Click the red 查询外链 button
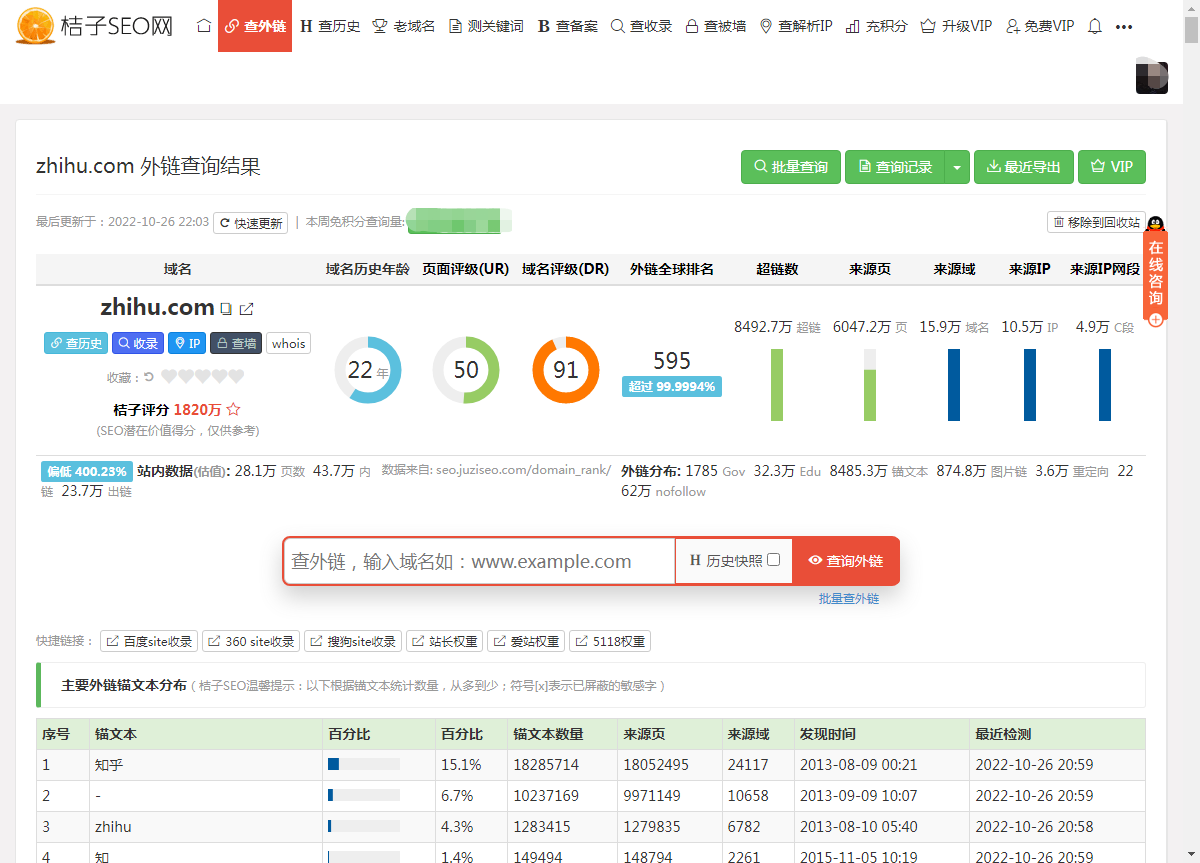 (x=846, y=561)
